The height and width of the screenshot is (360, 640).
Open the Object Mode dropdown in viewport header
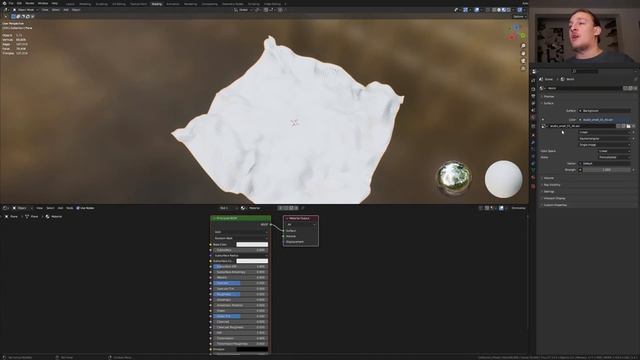click(25, 10)
